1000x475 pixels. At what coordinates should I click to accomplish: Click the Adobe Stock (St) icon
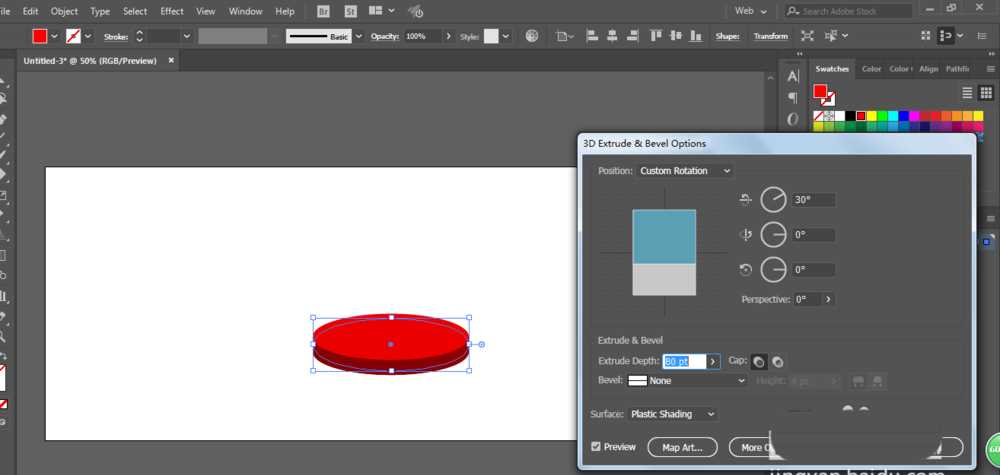[351, 11]
